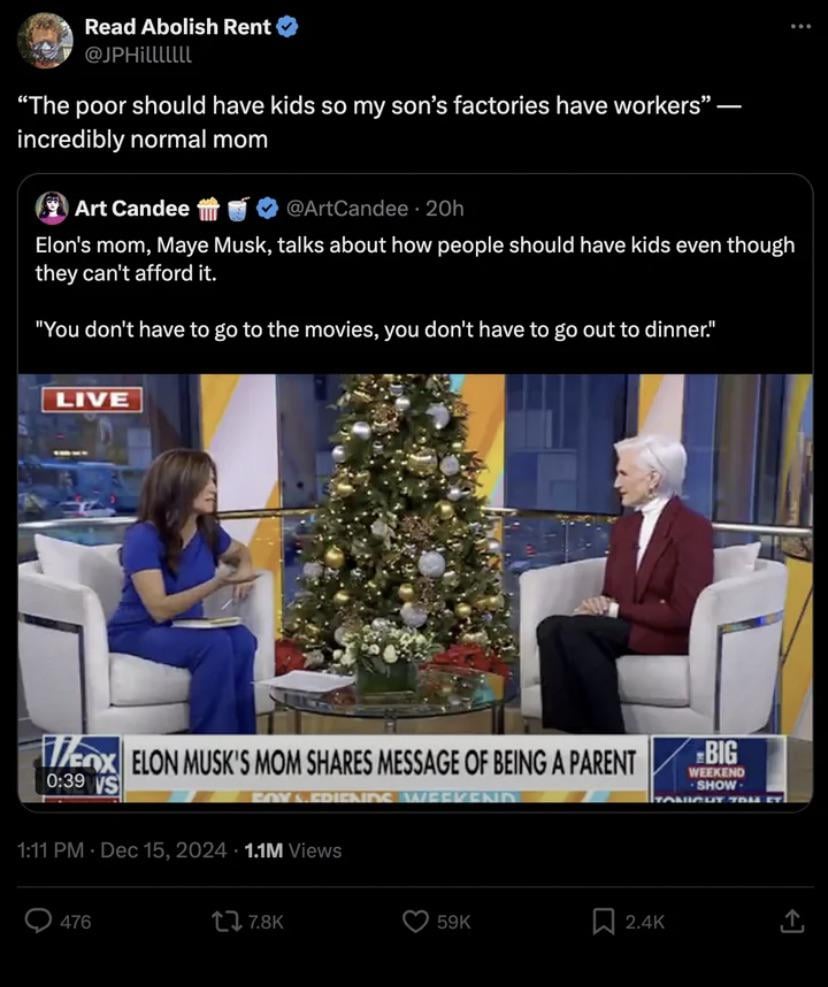Image resolution: width=828 pixels, height=987 pixels.
Task: Open the reply icon with 476 comments
Action: [38, 922]
